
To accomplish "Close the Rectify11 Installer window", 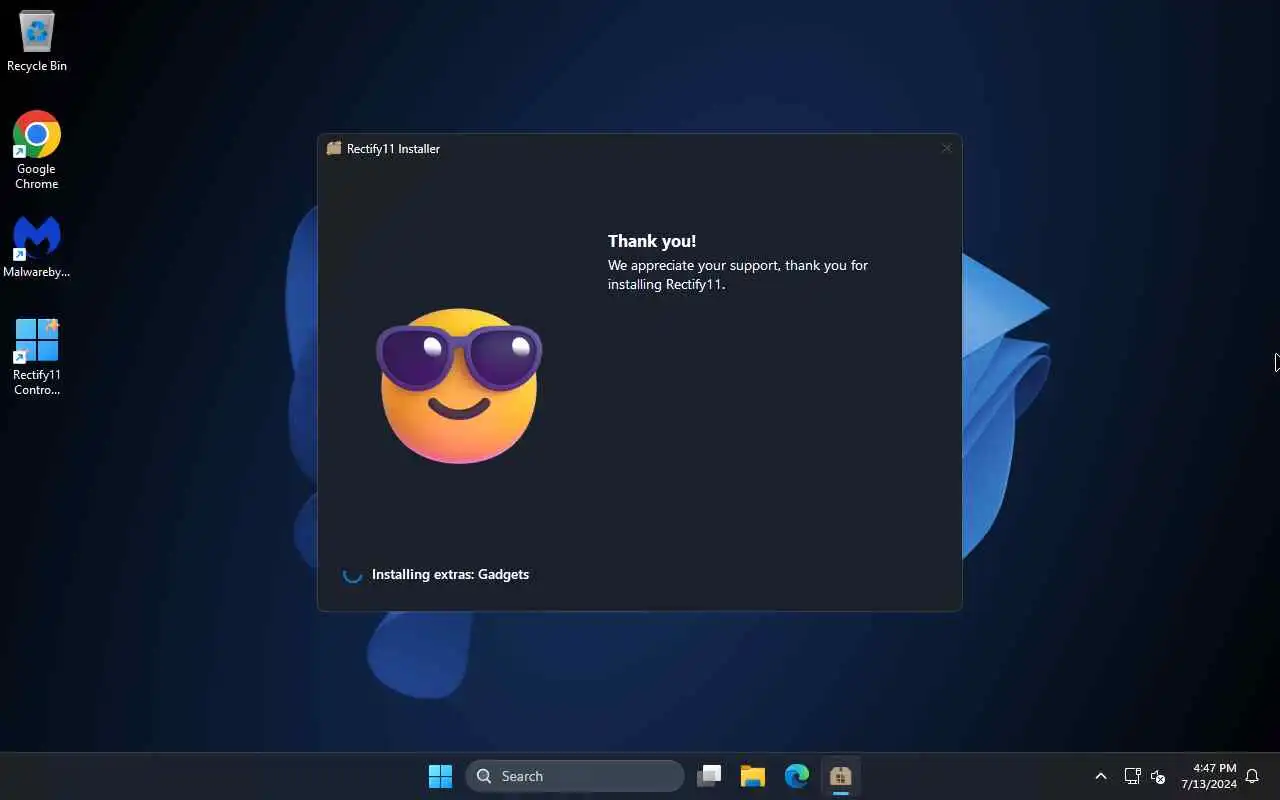I will (946, 148).
